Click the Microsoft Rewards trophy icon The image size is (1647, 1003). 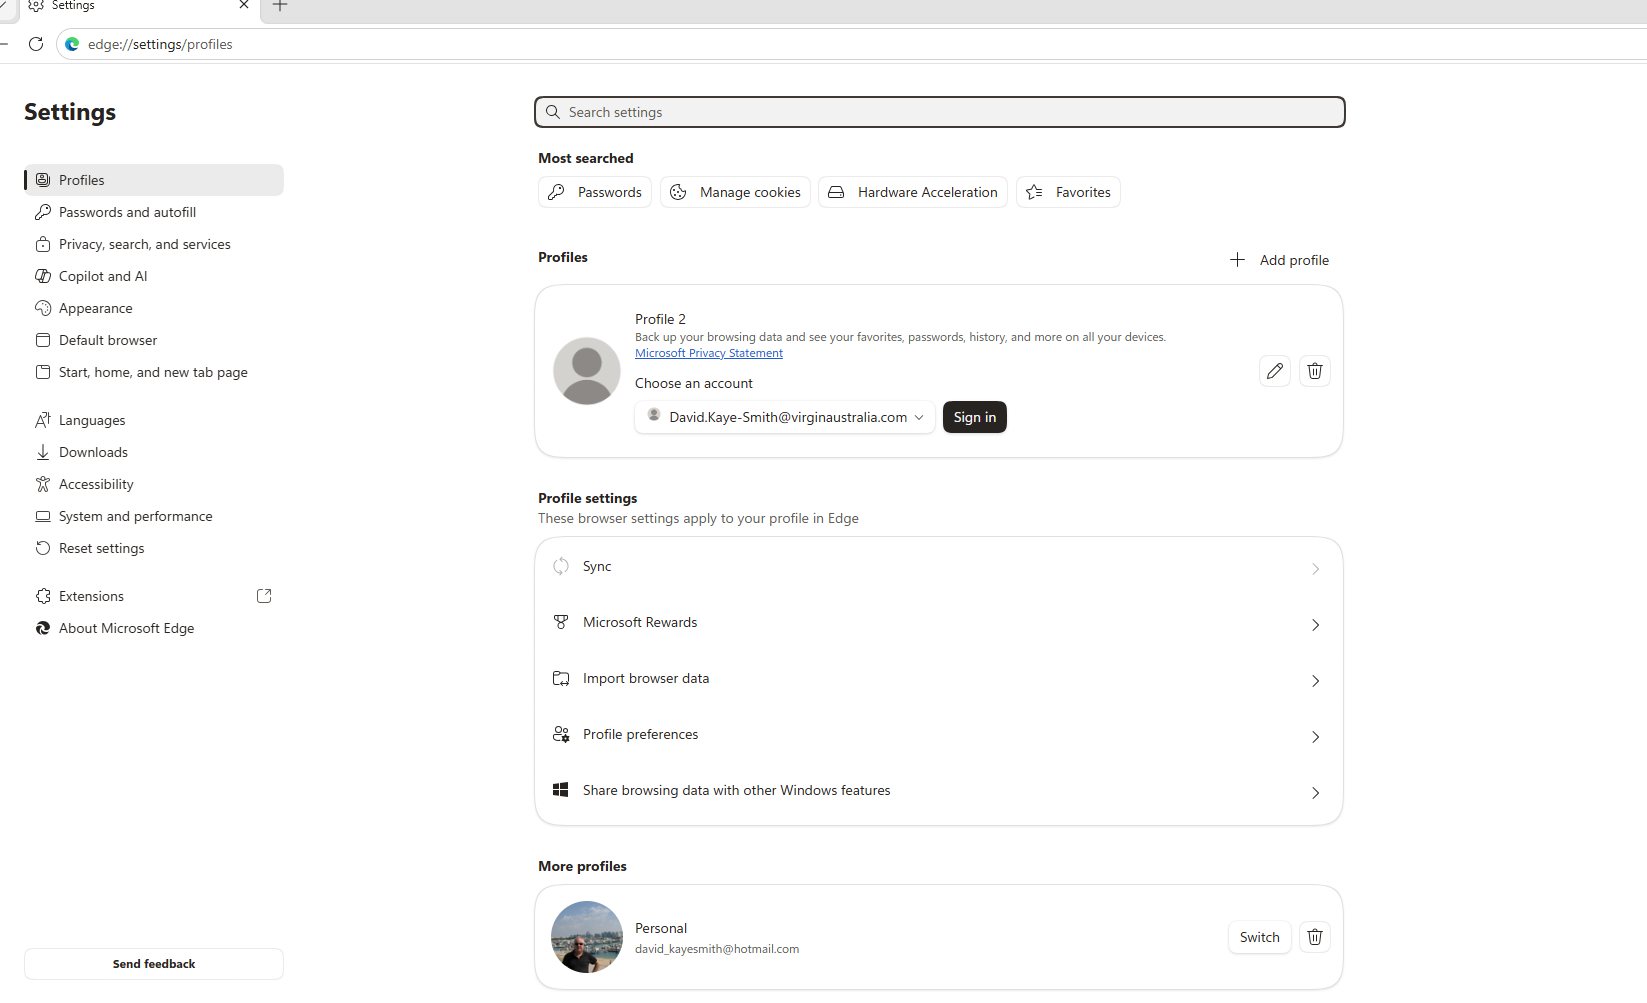coord(561,622)
